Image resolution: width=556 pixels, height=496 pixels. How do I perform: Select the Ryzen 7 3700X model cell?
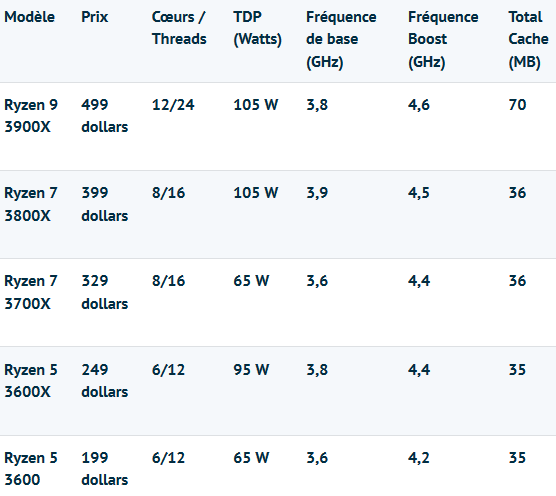(x=31, y=292)
